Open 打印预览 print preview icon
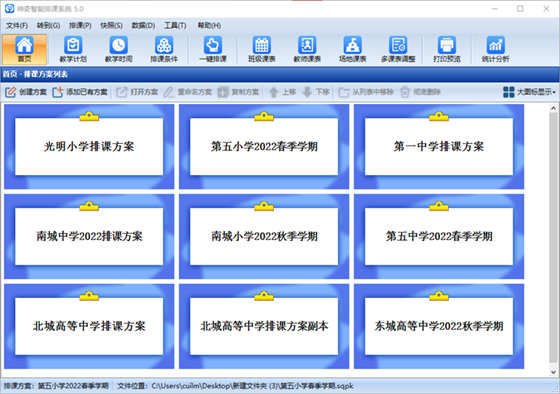 pos(447,49)
